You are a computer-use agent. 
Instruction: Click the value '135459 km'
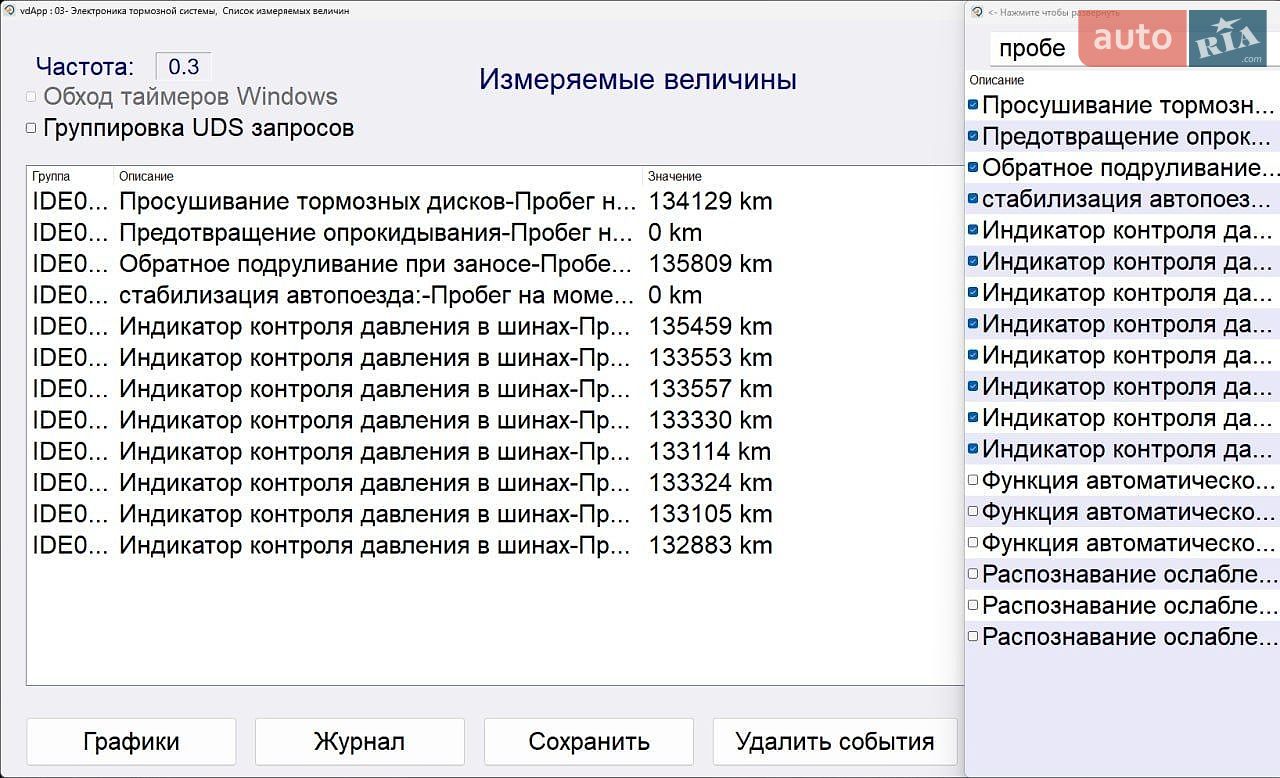(710, 326)
